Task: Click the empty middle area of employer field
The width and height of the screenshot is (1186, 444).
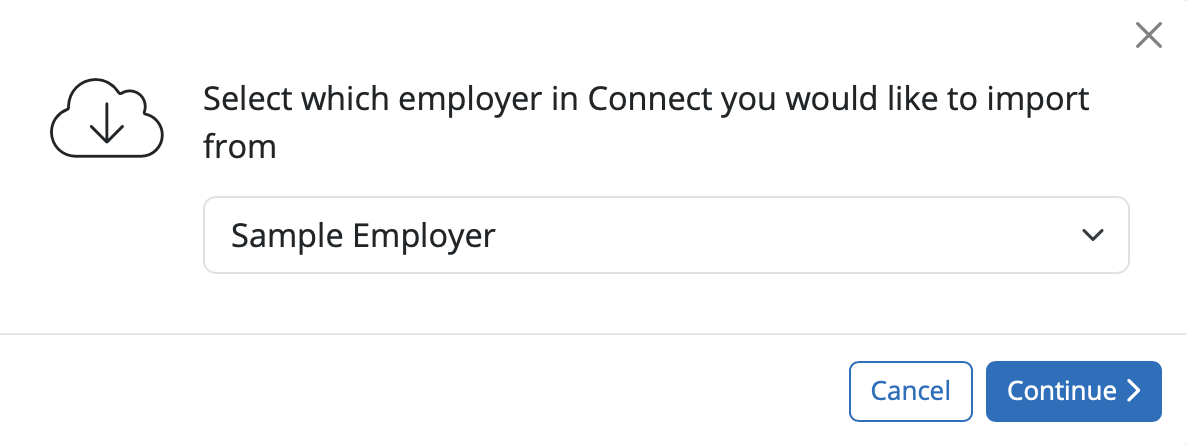Action: click(x=780, y=235)
